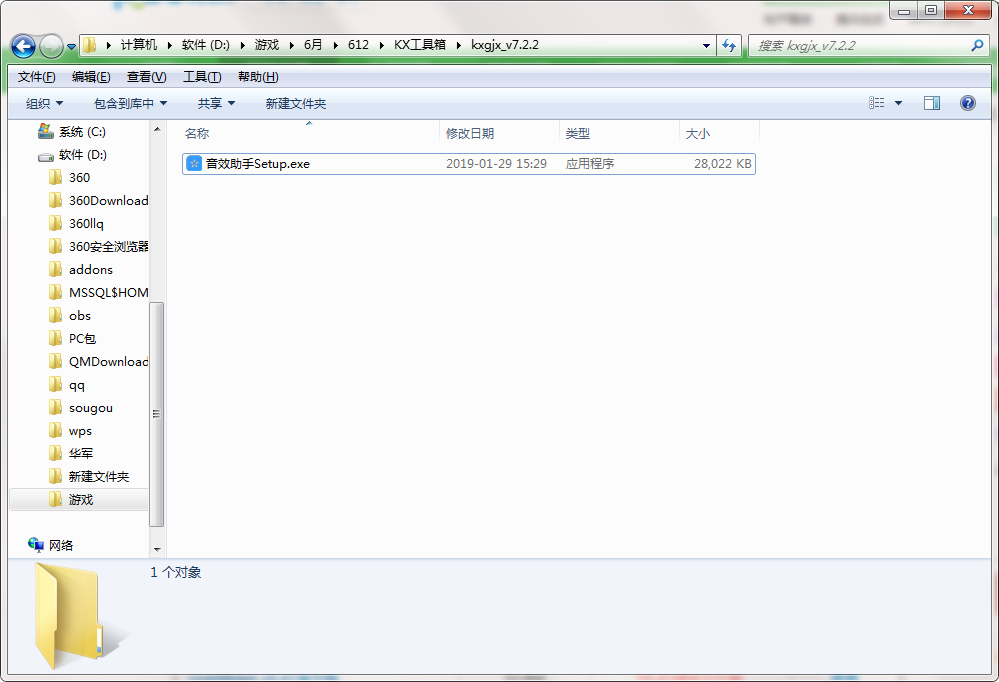Screen dimensions: 999x682
Task: Create a folder with 新建文件夹
Action: [x=296, y=103]
